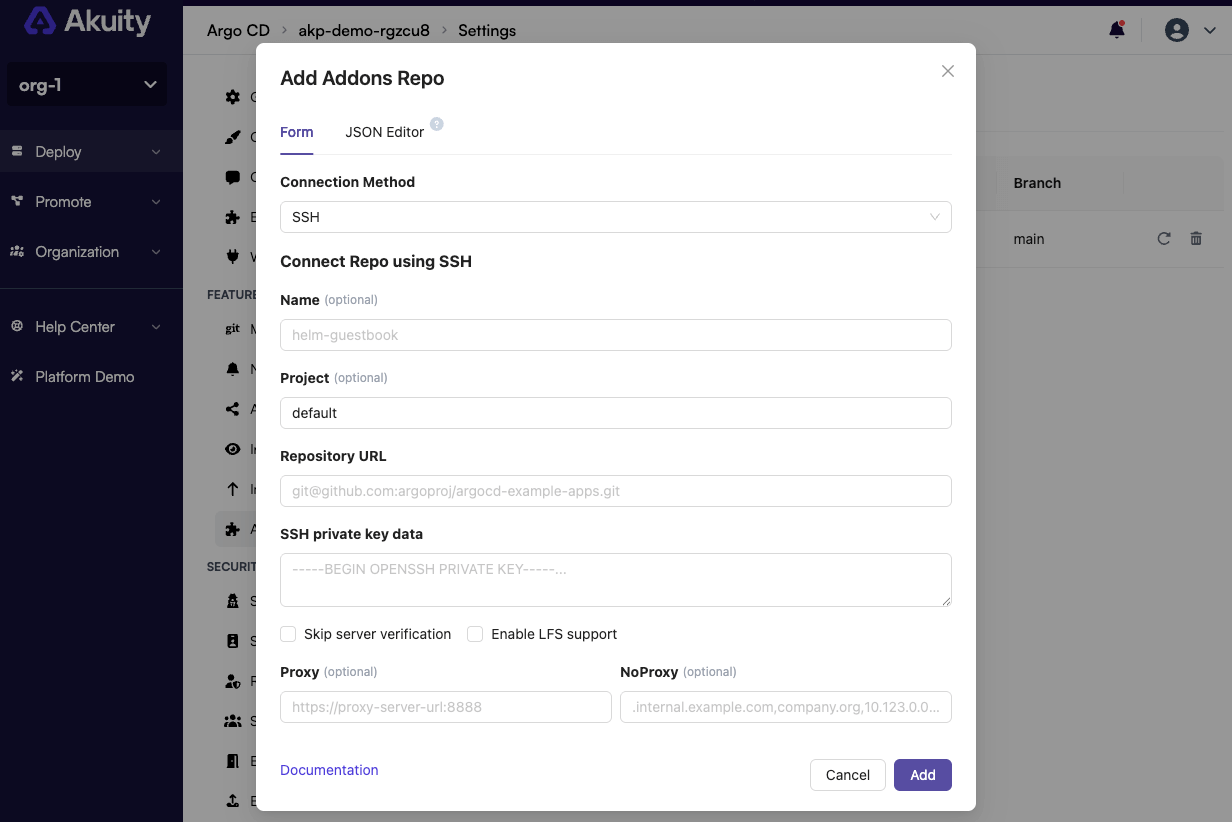Click the Add button to submit the repo
This screenshot has height=822, width=1232.
pyautogui.click(x=922, y=775)
